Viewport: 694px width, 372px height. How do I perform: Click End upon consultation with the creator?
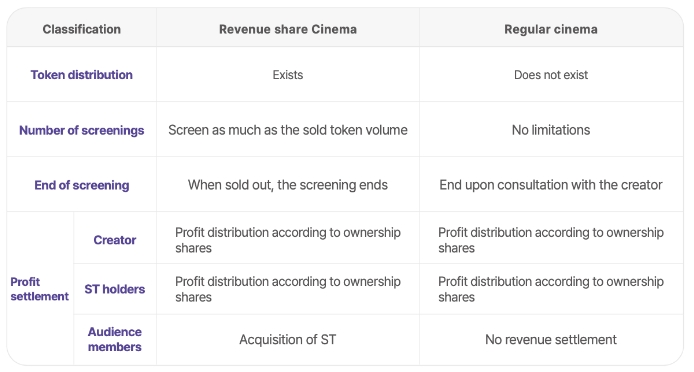coord(551,185)
